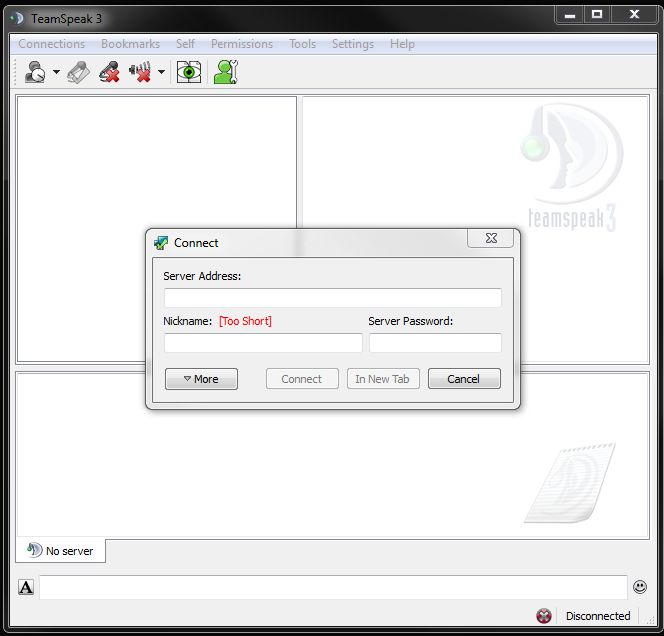Cancel the Connect dialog
664x636 pixels.
click(464, 379)
